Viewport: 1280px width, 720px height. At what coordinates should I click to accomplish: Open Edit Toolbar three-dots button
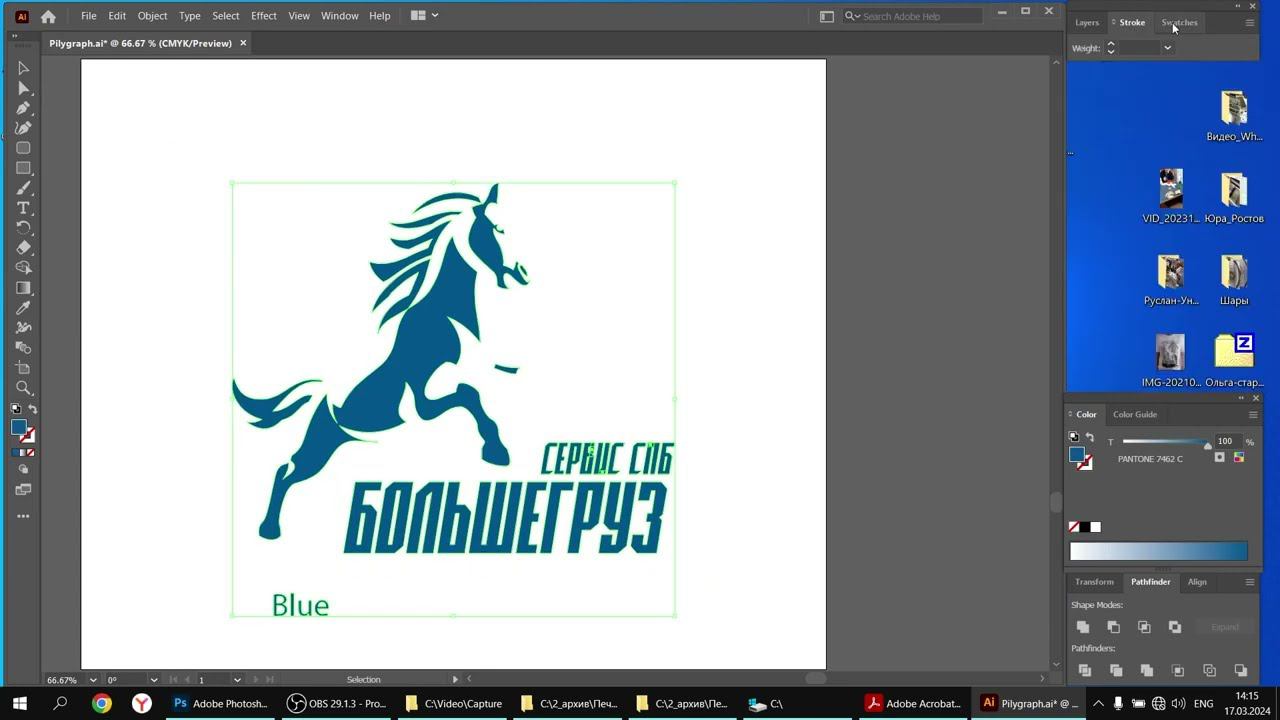click(x=23, y=516)
